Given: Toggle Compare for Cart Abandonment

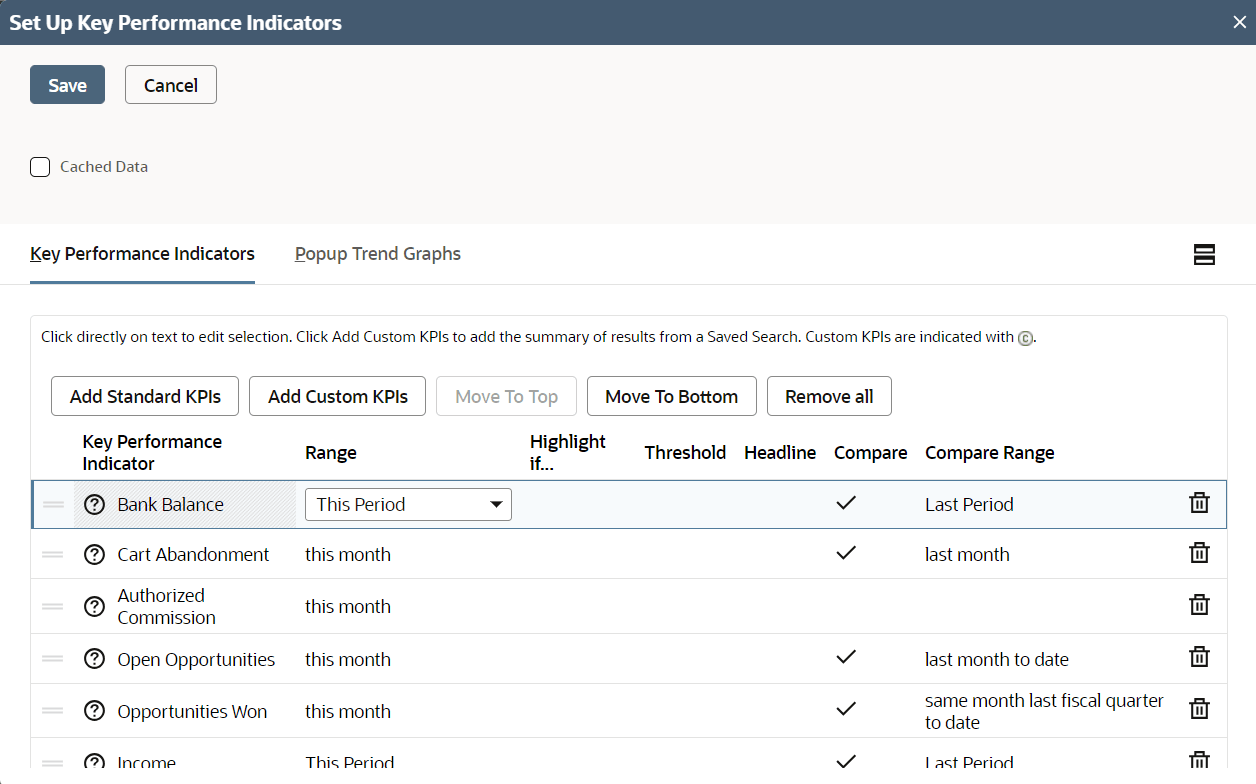Looking at the screenshot, I should pos(846,552).
